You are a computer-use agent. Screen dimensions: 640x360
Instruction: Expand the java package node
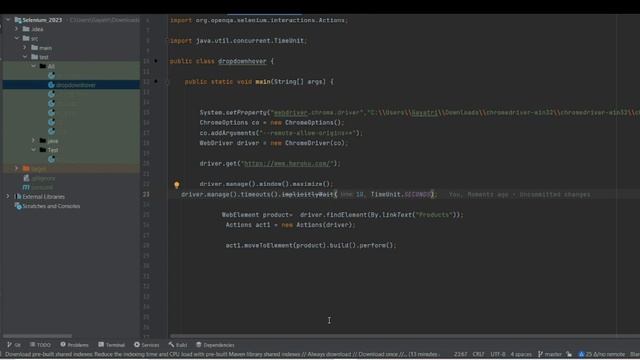tap(33, 141)
